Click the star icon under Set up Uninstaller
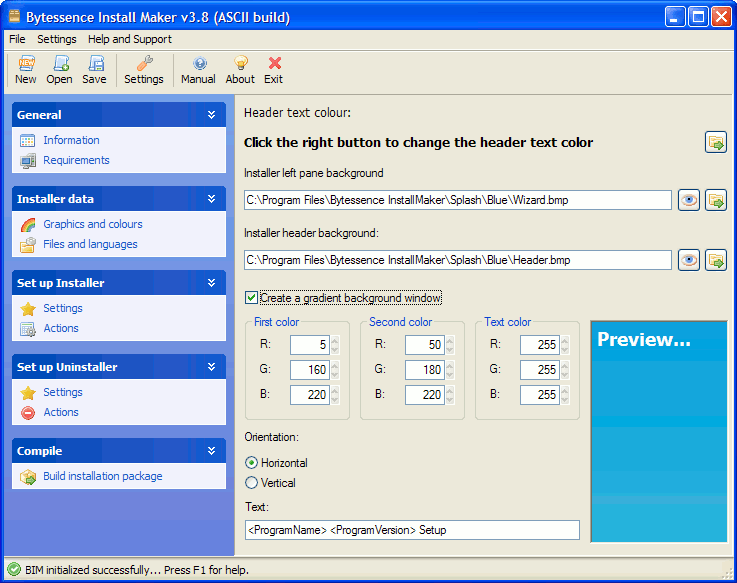This screenshot has width=737, height=583. (28, 393)
